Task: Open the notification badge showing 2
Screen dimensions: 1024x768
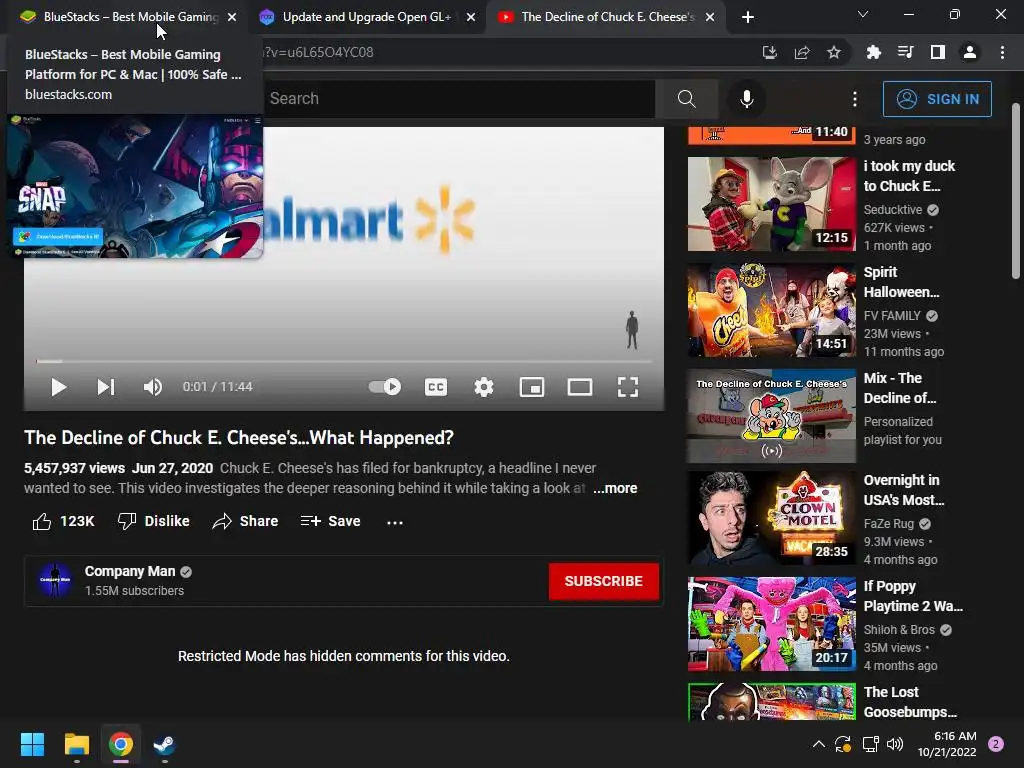Action: click(996, 744)
